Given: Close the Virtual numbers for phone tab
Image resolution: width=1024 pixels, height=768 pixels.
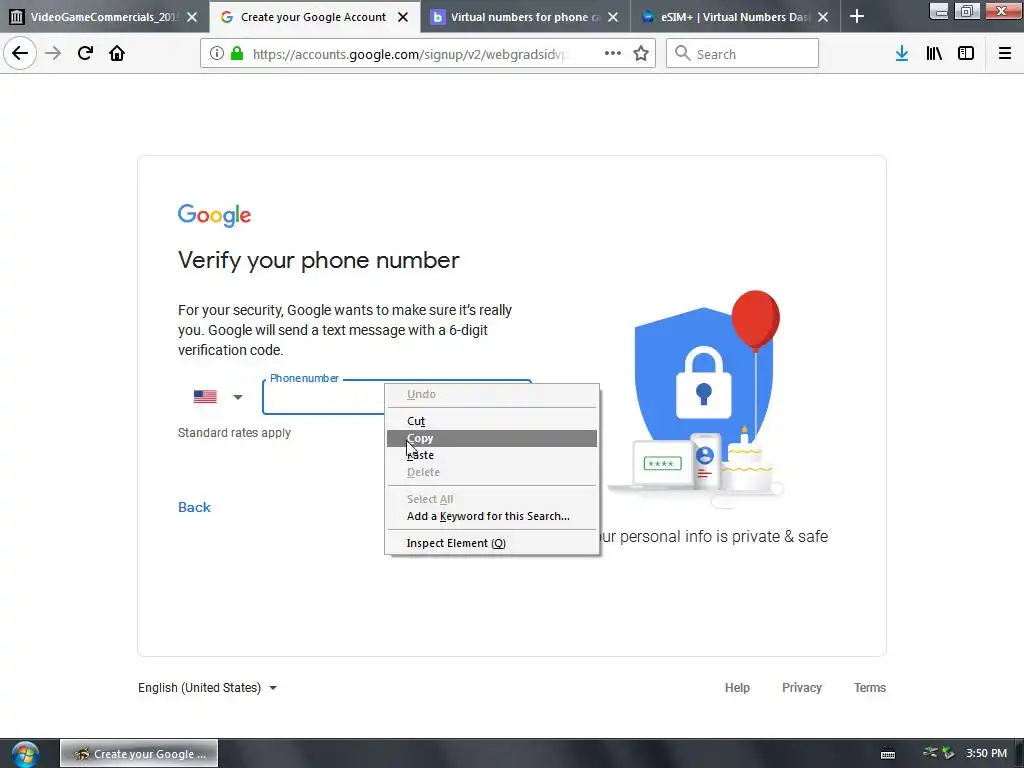Looking at the screenshot, I should pyautogui.click(x=613, y=17).
